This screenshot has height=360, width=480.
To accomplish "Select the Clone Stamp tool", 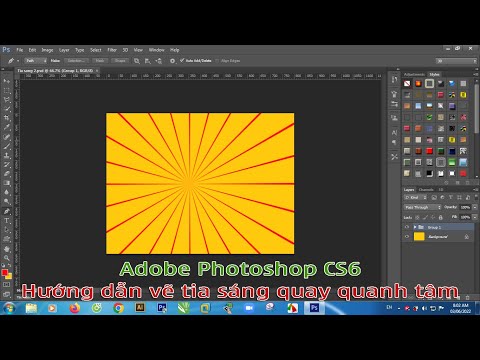I will 7,155.
